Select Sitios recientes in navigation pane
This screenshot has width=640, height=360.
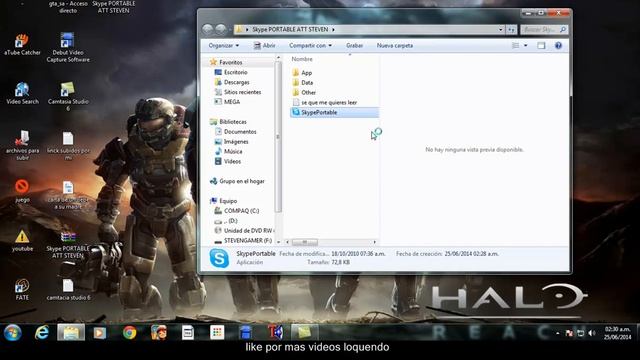[x=242, y=92]
